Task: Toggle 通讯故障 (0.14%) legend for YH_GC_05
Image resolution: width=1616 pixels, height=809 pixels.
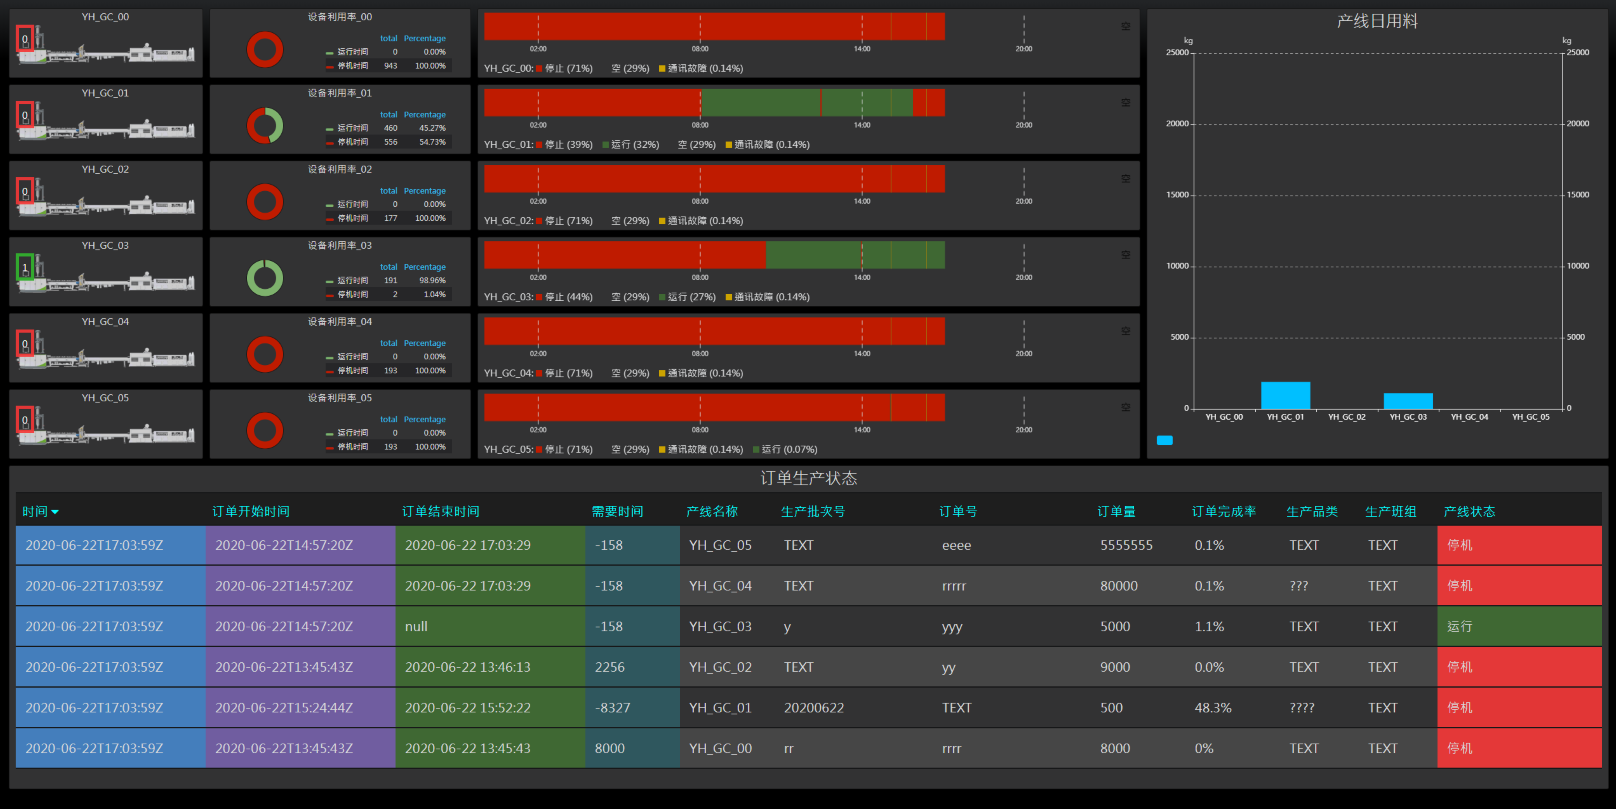Action: [704, 450]
